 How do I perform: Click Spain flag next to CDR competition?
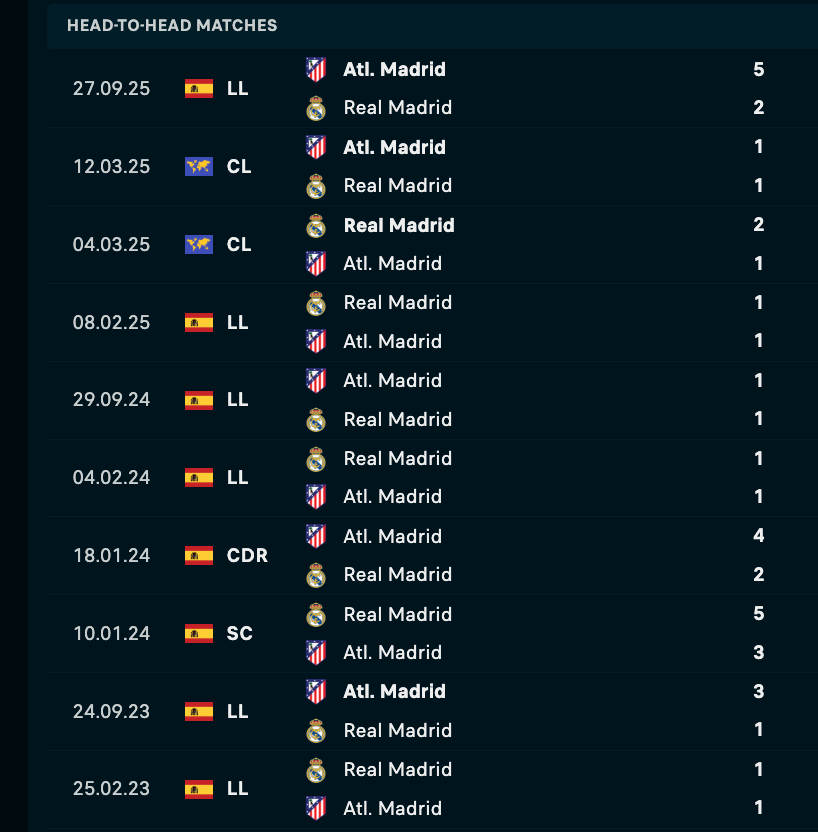tap(199, 555)
